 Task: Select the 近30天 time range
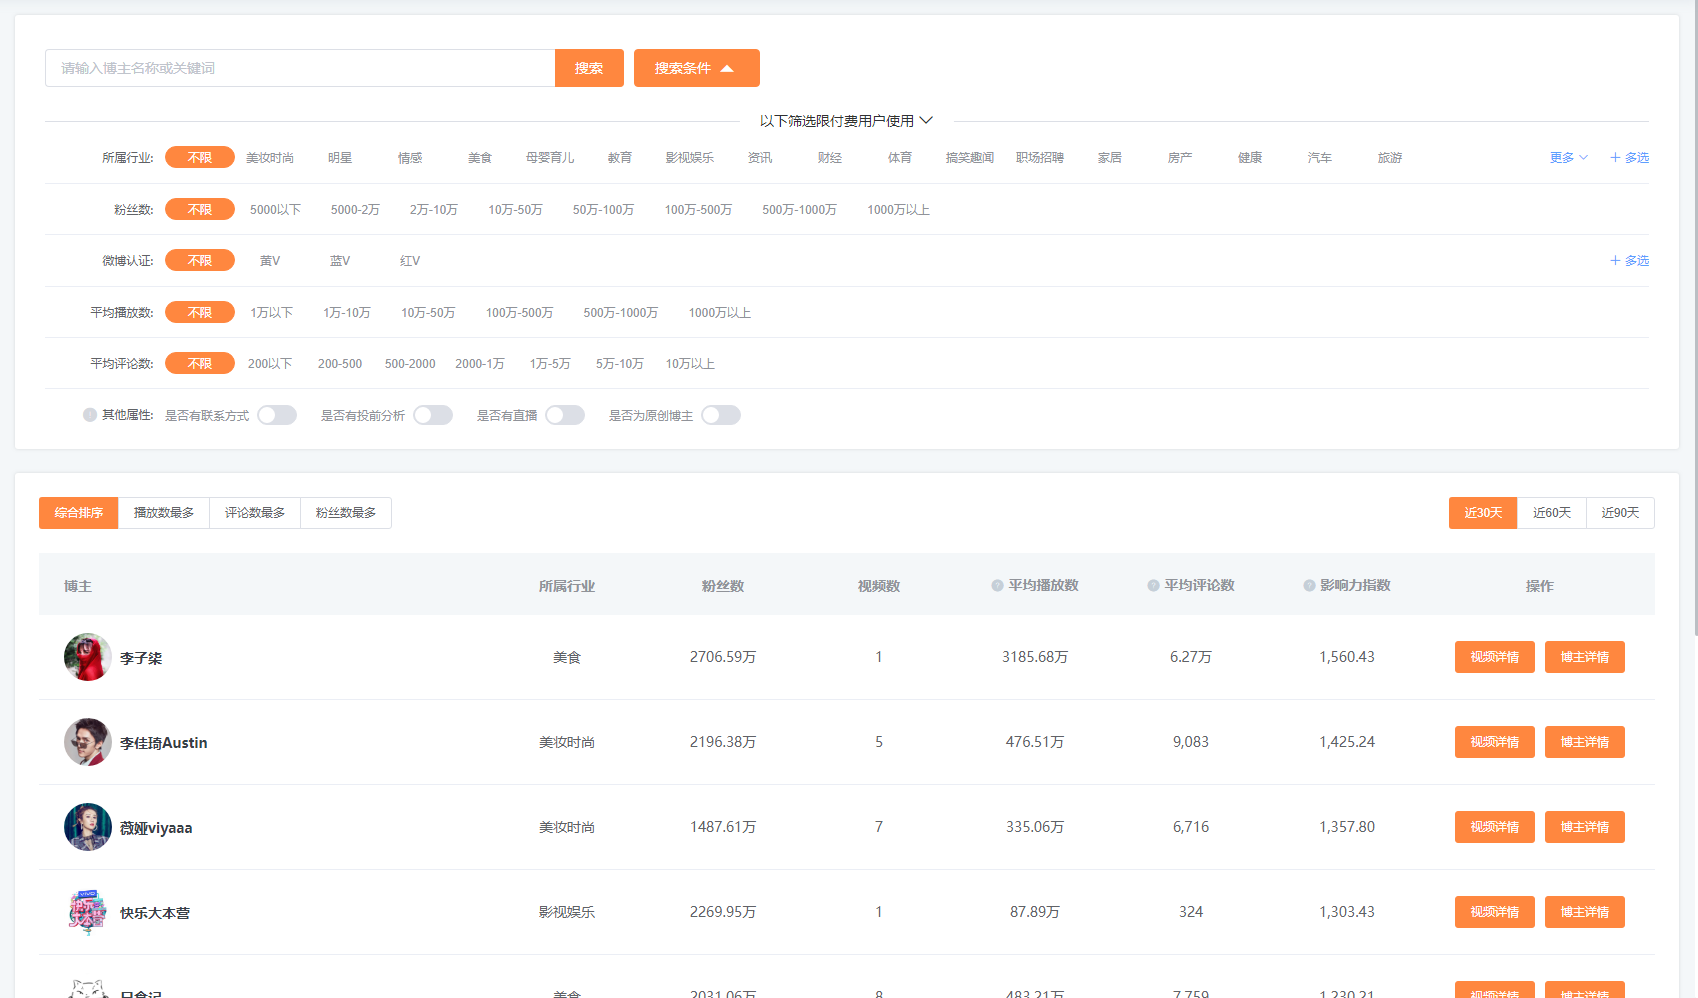[1483, 513]
